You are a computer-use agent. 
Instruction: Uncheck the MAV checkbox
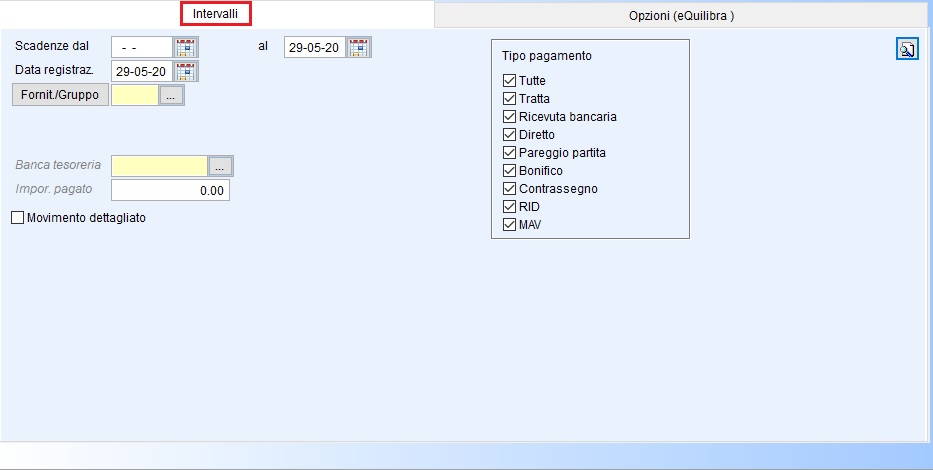click(510, 225)
